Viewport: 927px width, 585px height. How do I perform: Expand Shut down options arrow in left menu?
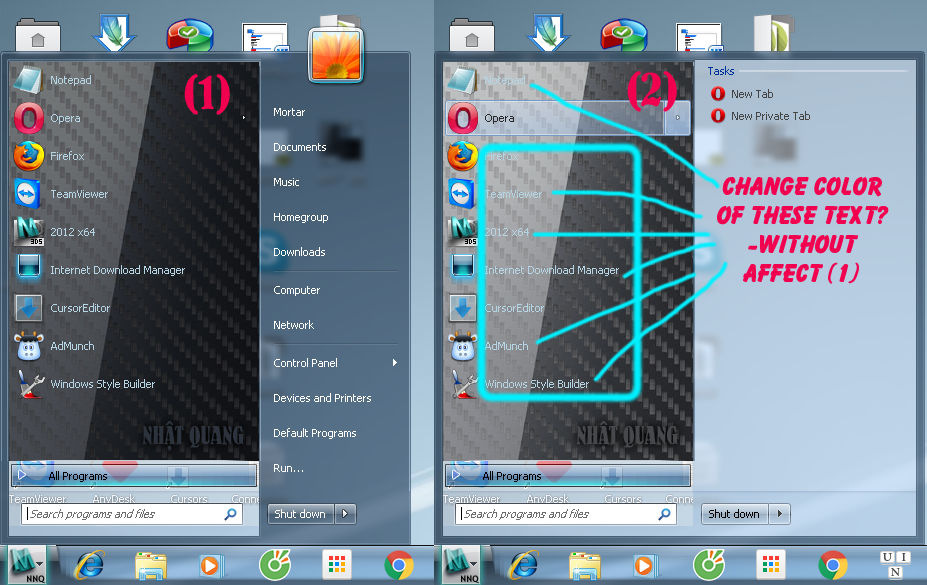(x=345, y=514)
